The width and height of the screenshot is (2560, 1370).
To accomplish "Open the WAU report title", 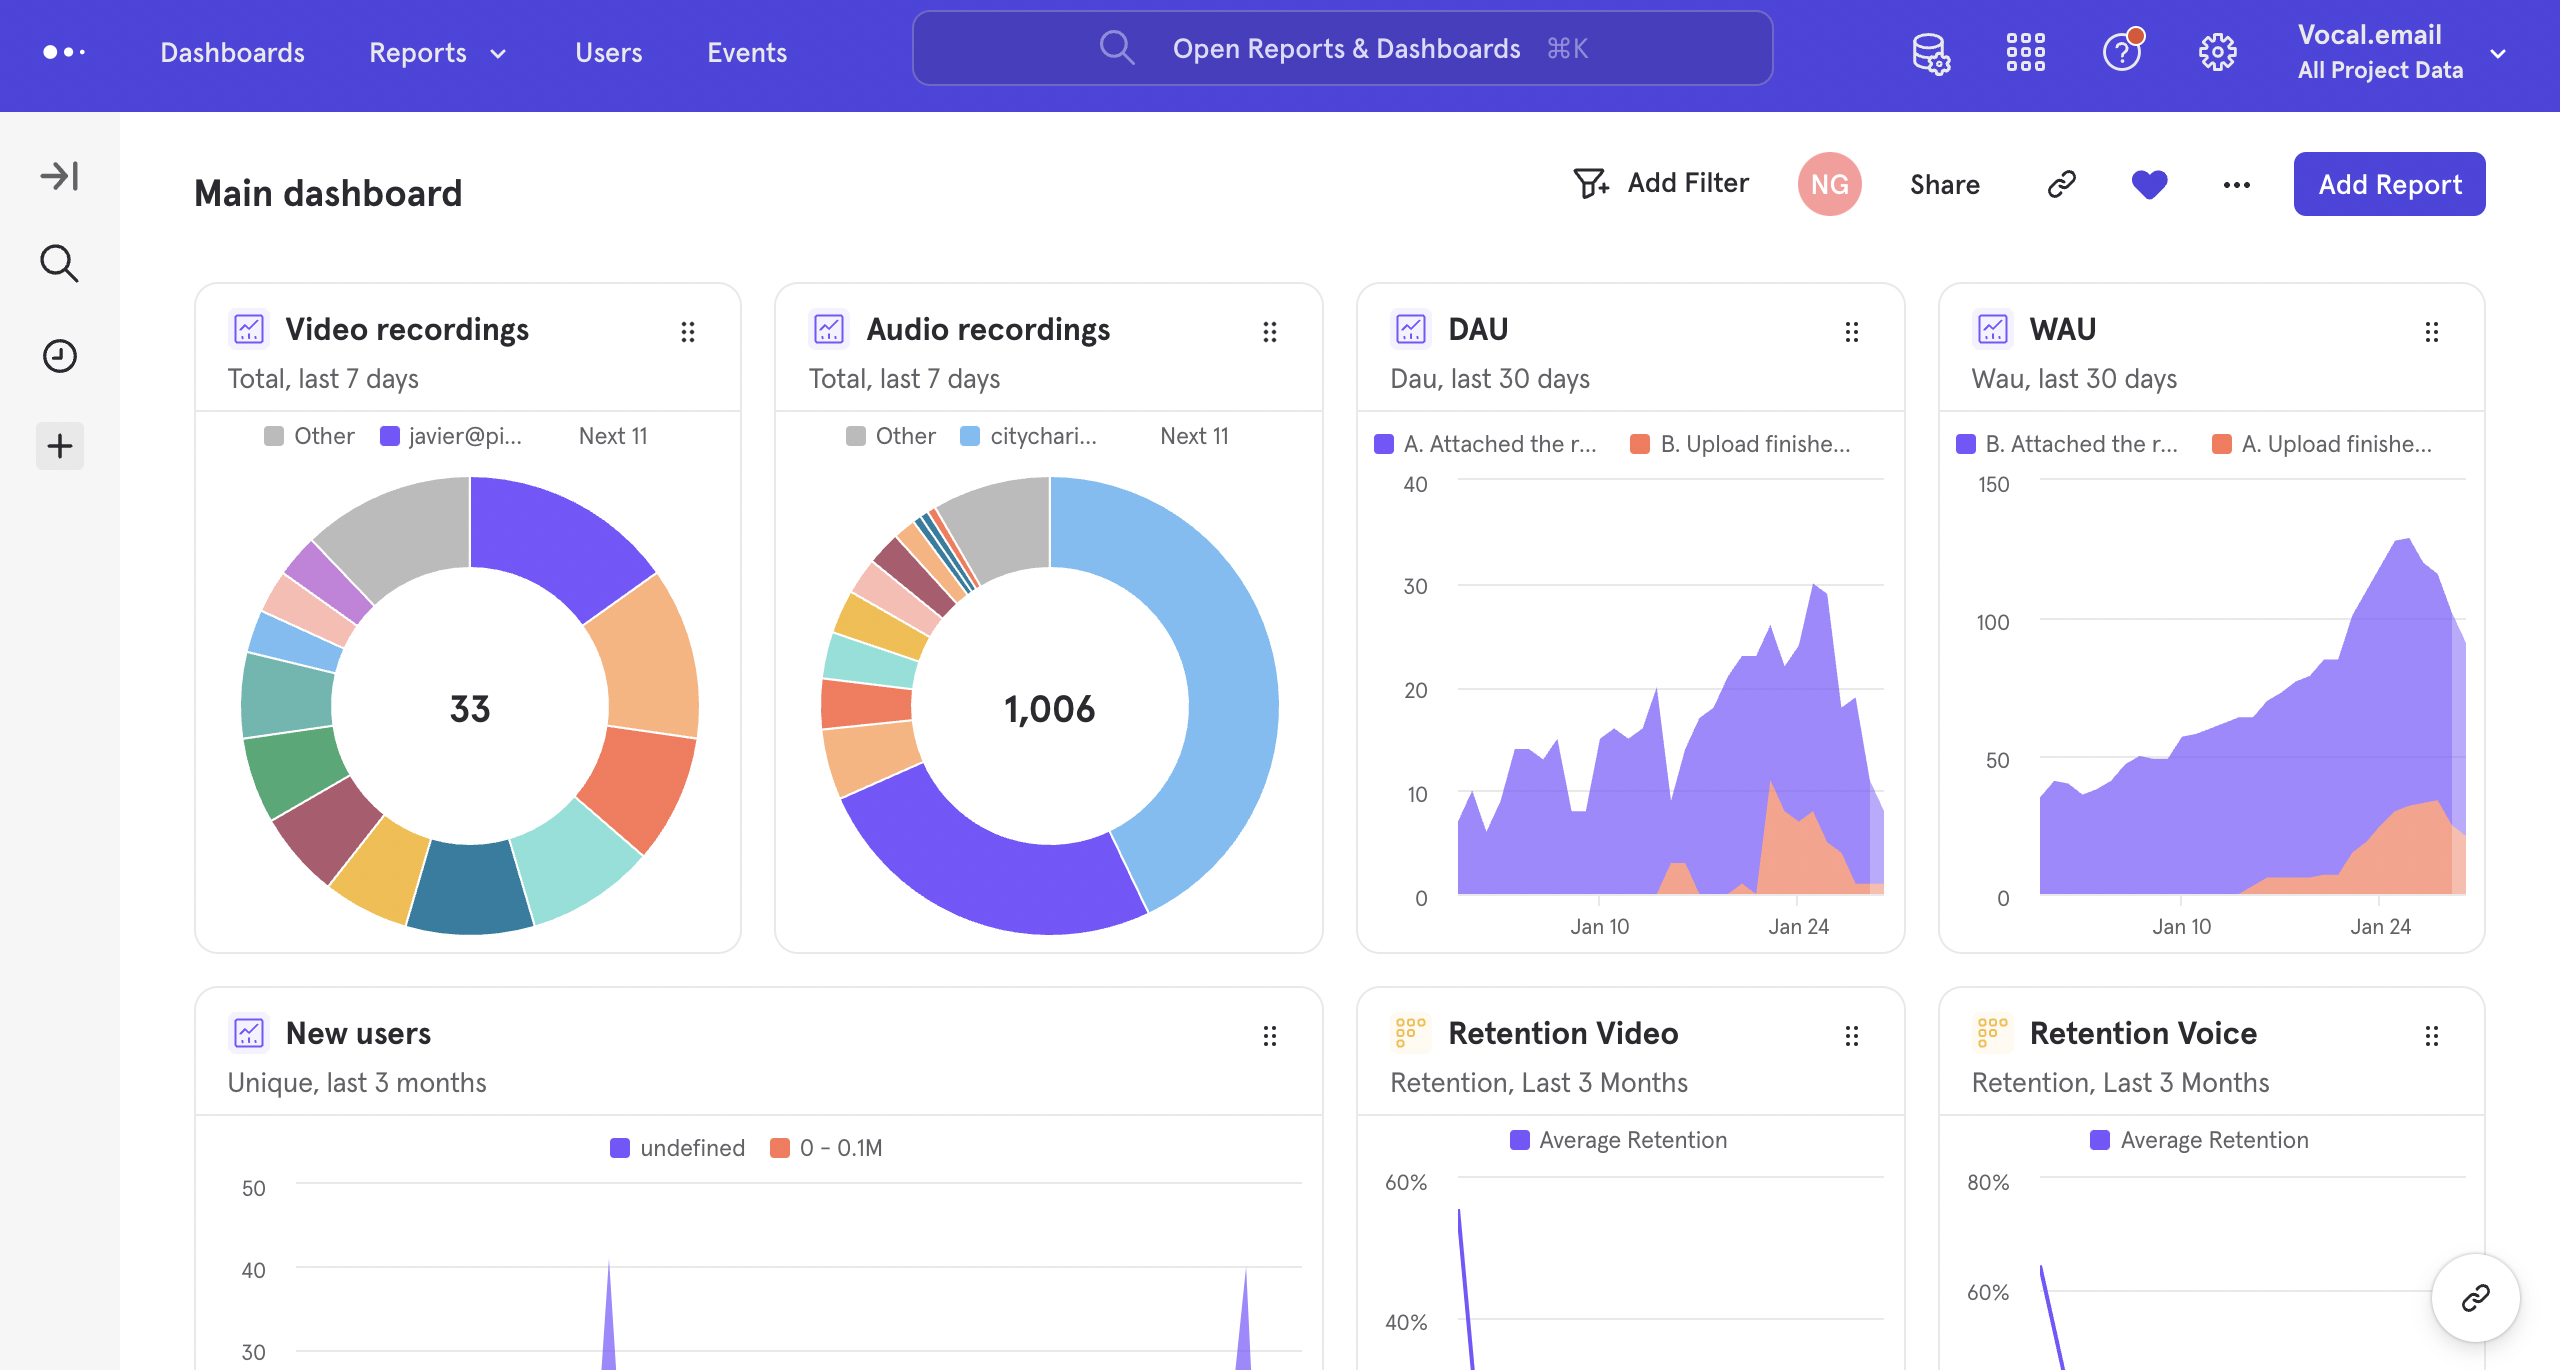I will coord(2062,329).
